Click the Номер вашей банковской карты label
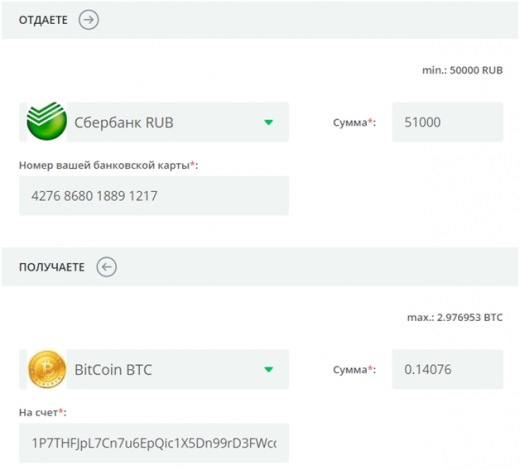Image resolution: width=520 pixels, height=470 pixels. click(108, 165)
